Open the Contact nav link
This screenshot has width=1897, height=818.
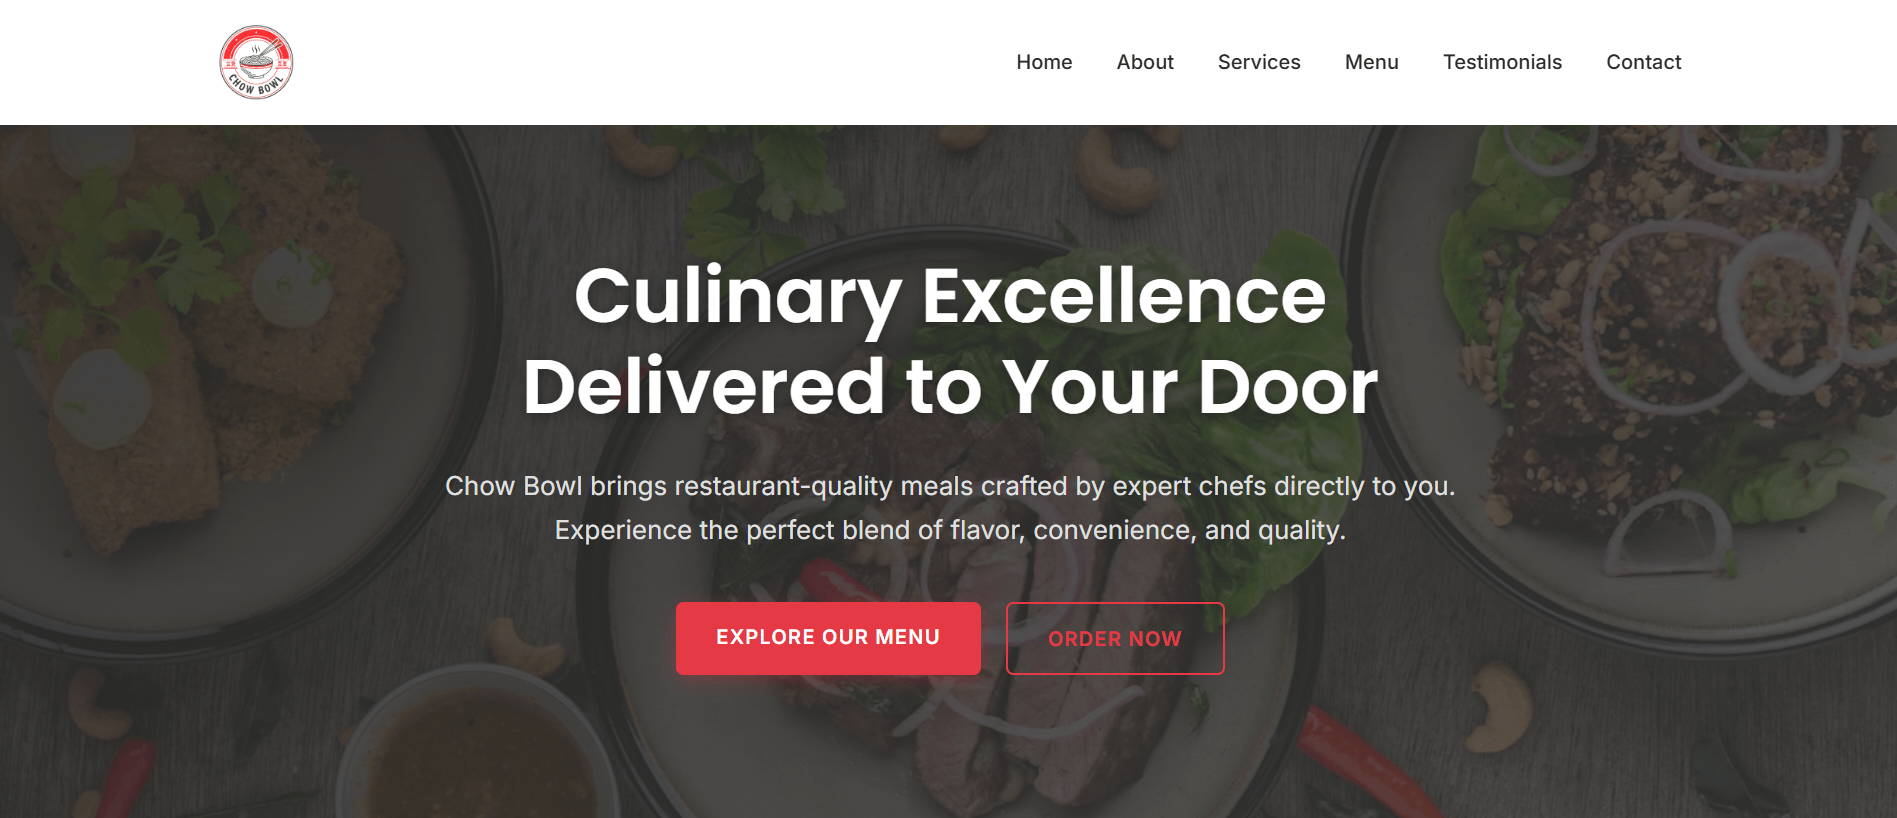(1643, 62)
